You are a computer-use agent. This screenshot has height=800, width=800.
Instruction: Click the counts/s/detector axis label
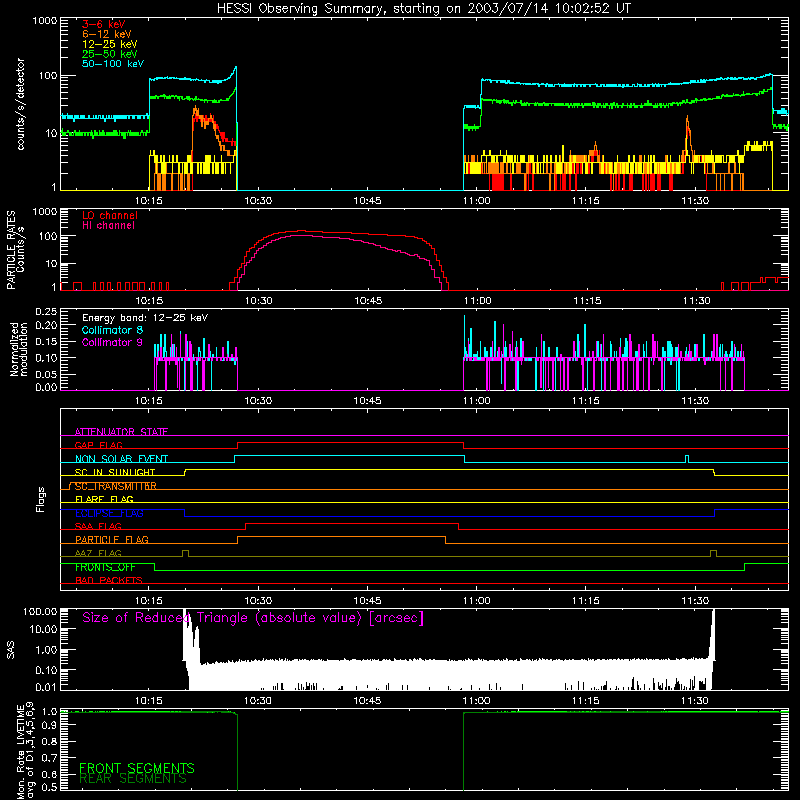point(20,104)
